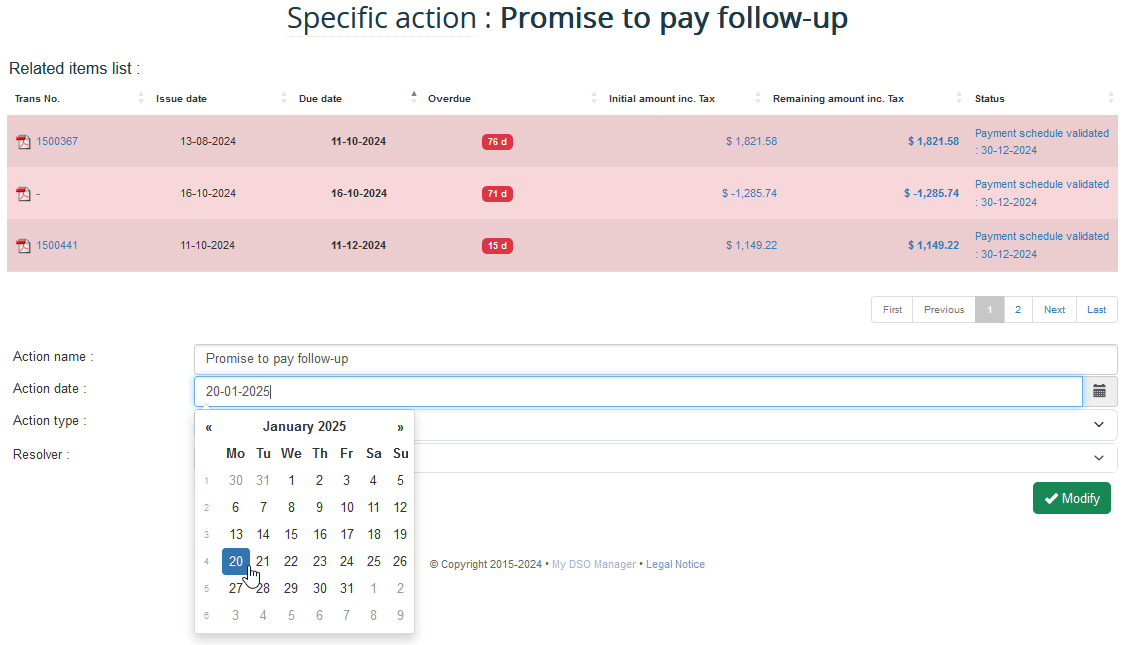Open PDF icon for invoice 1500441
The height and width of the screenshot is (645, 1126).
[23, 246]
